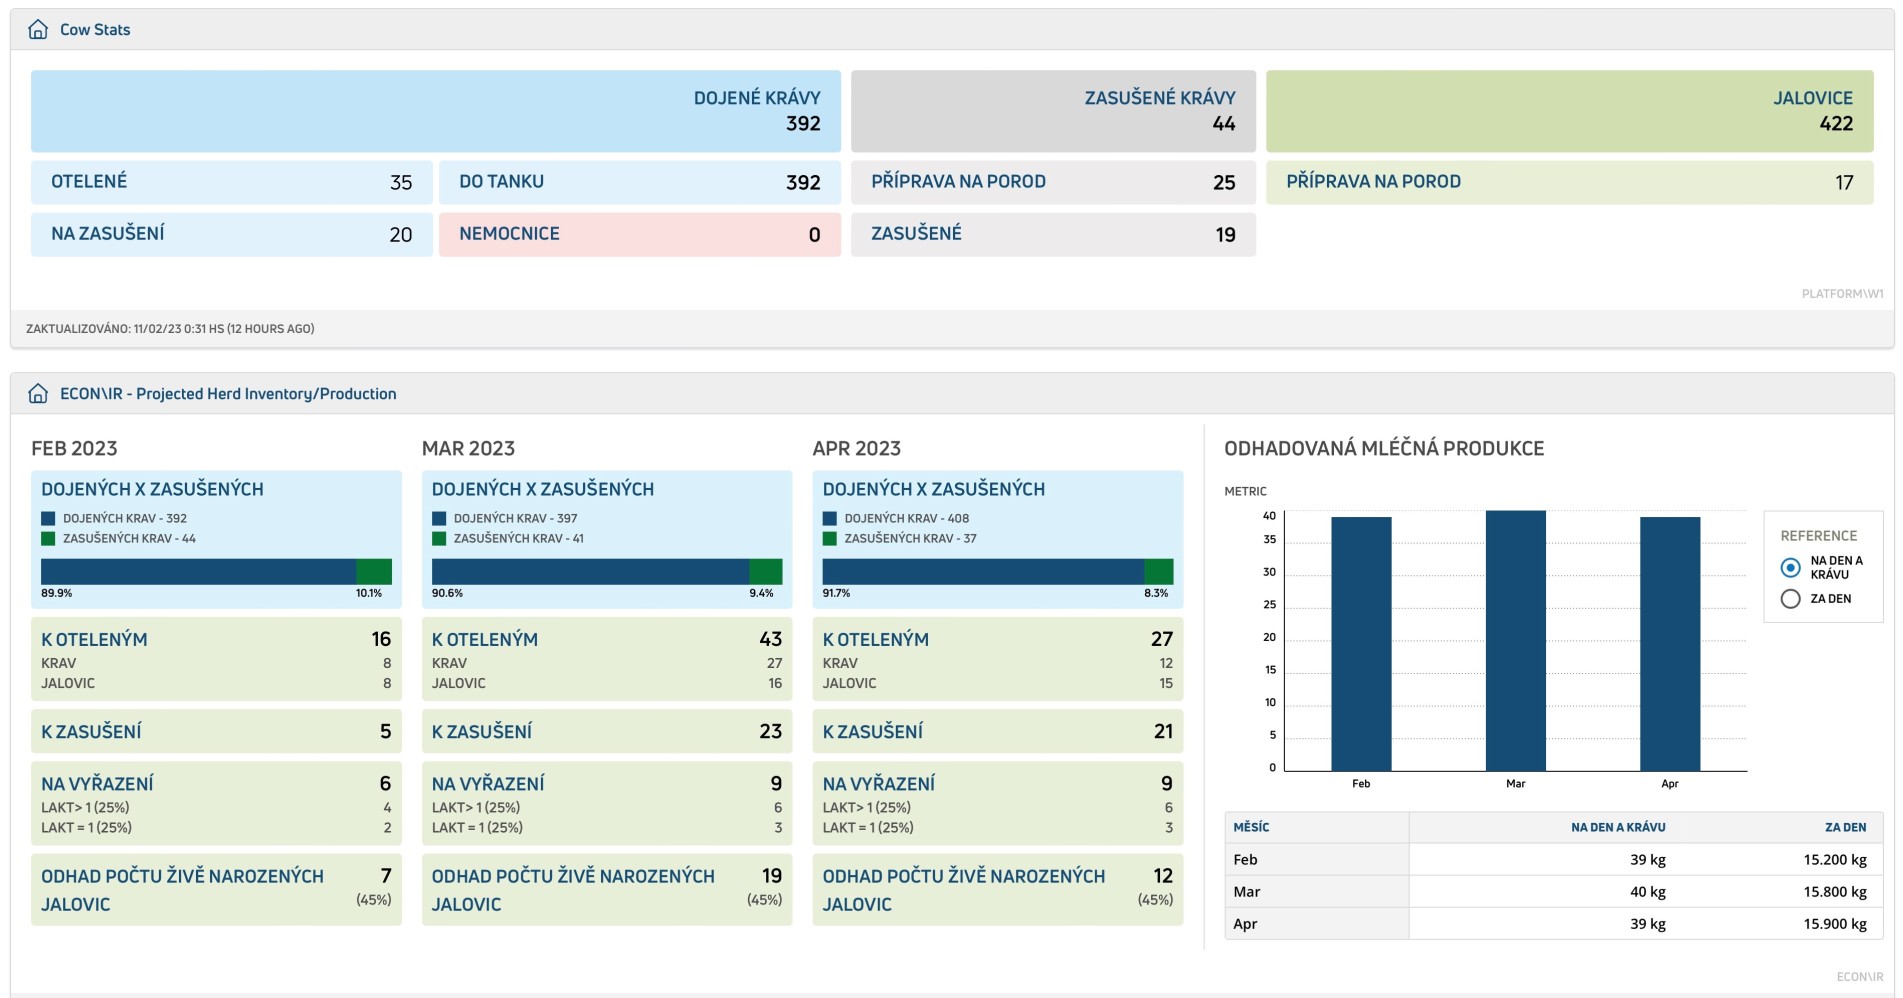
Task: Select the ZA DEN radio option
Action: (1790, 599)
